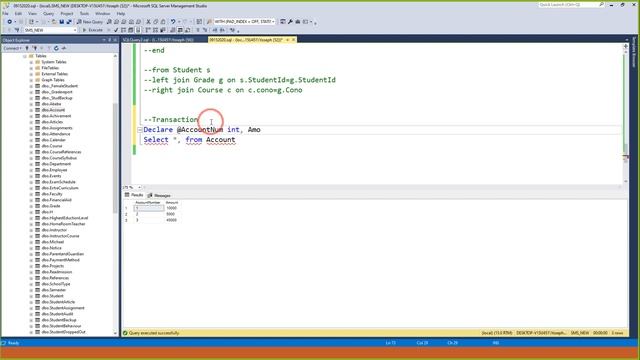640x360 pixels.
Task: Click the Increase Indent icon
Action: [222, 30]
